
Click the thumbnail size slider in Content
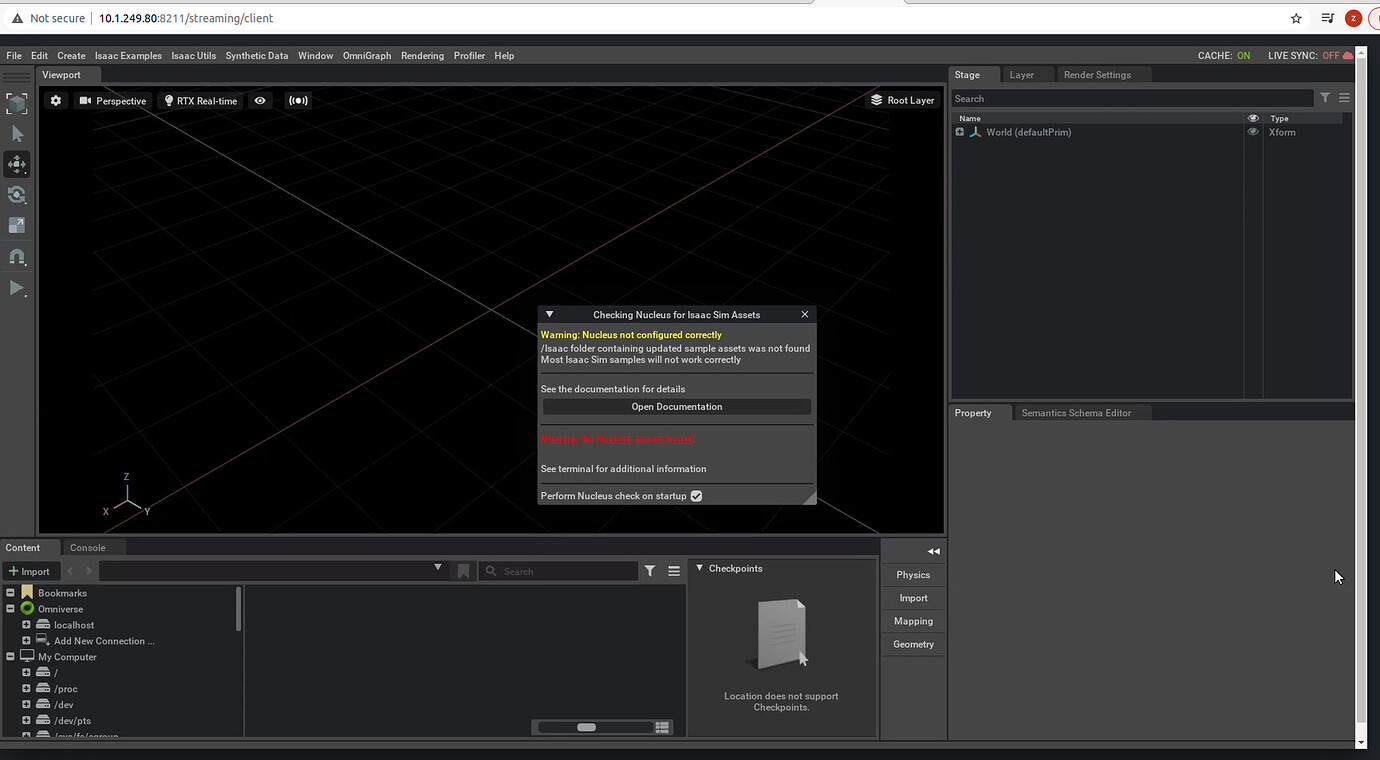[x=587, y=727]
